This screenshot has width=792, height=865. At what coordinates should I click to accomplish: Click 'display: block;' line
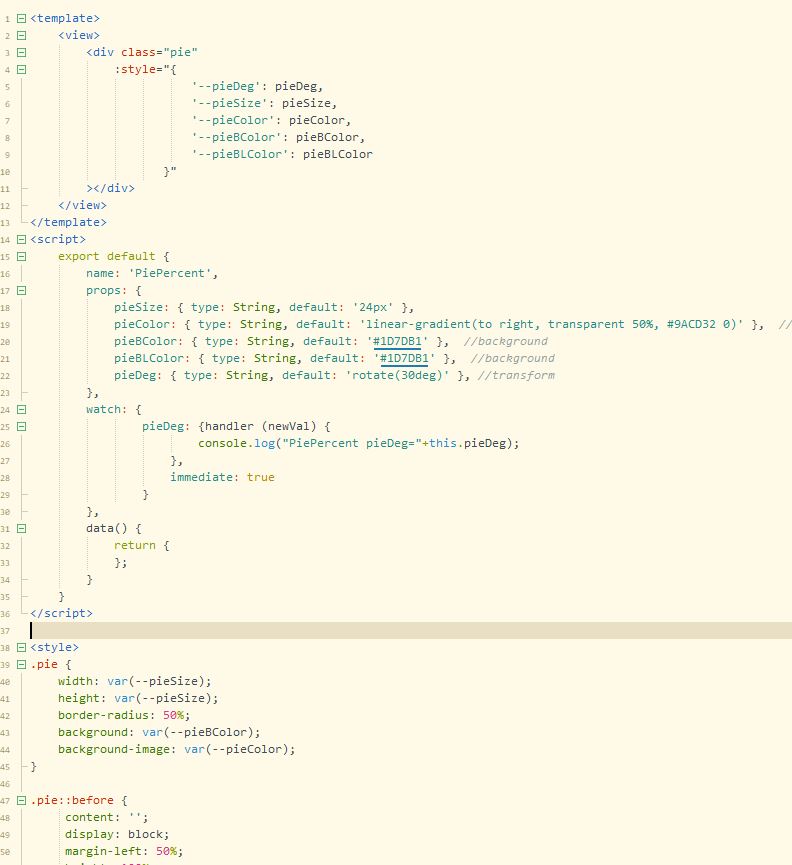(x=117, y=835)
